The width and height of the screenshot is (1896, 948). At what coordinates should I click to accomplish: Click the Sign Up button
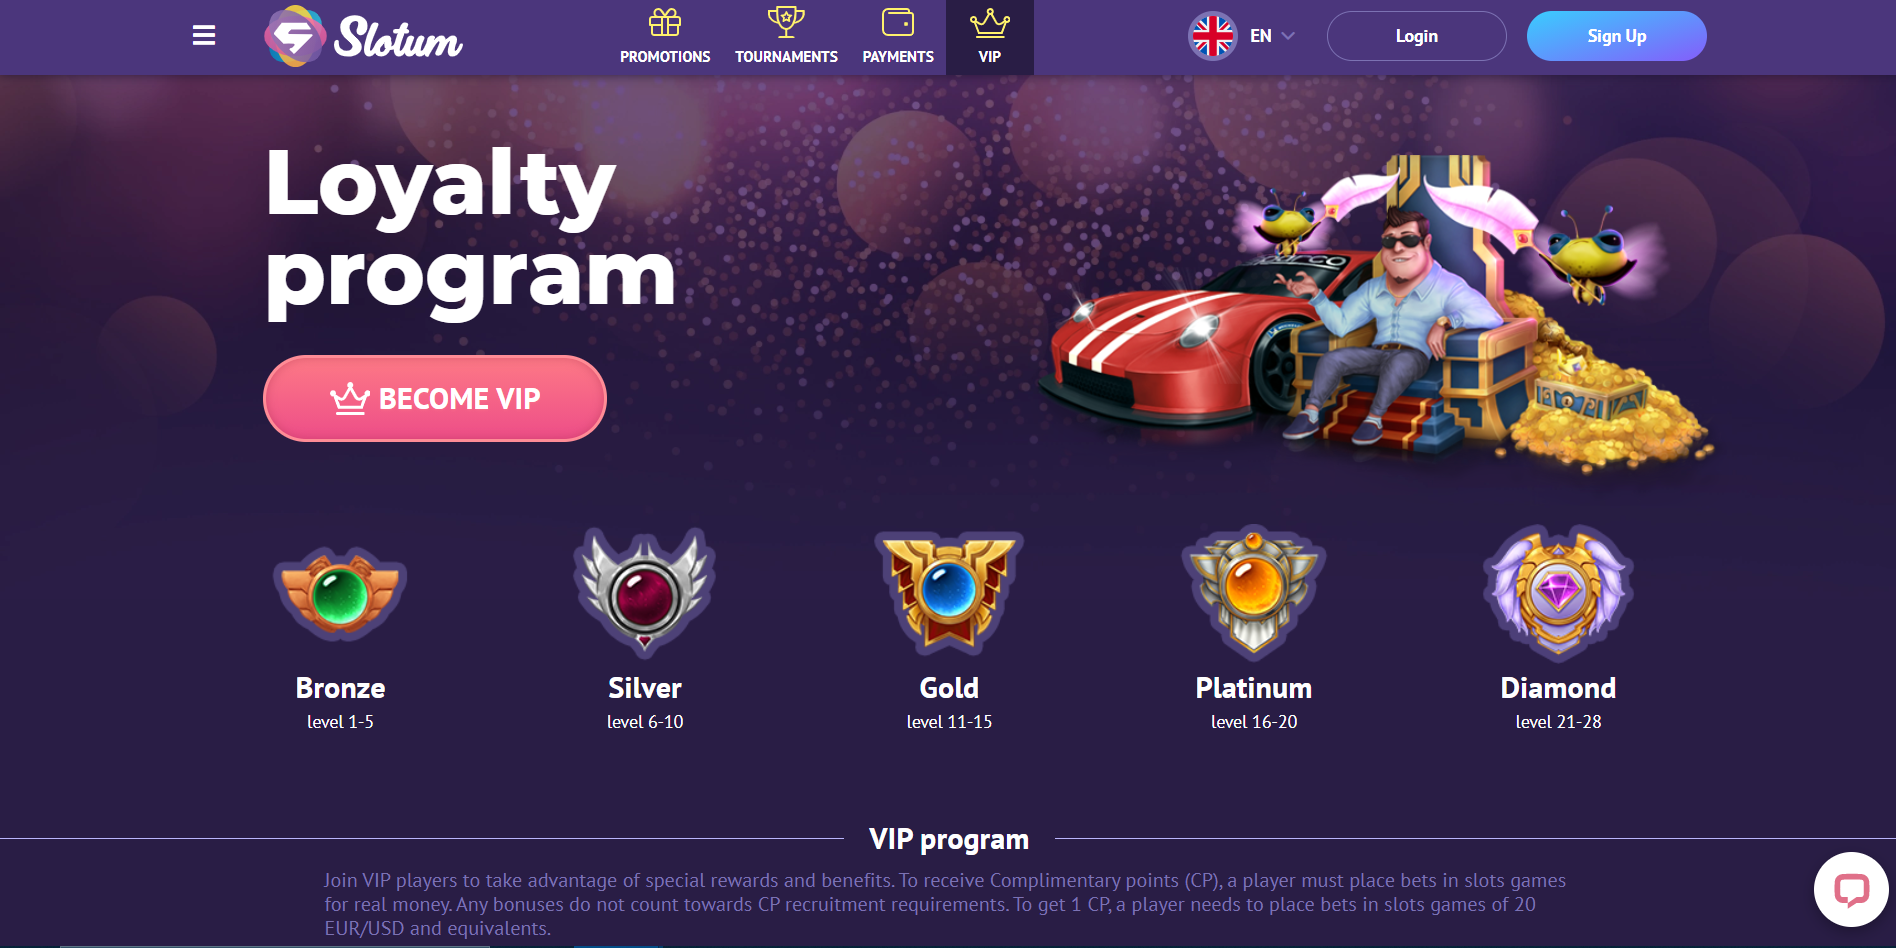[1616, 36]
